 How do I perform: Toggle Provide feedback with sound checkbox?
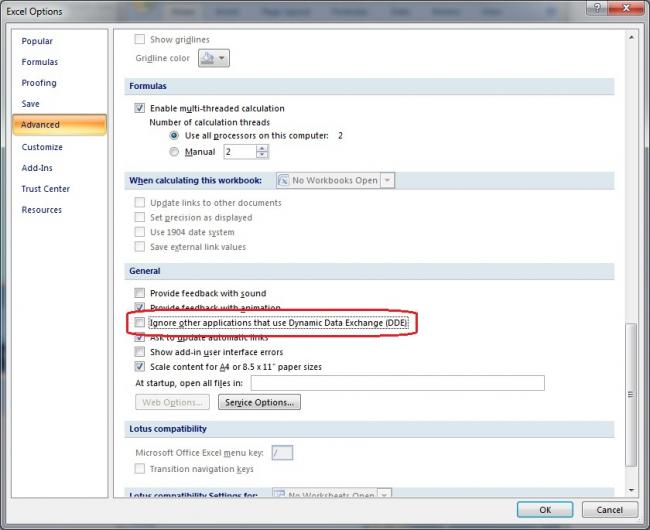(x=140, y=294)
